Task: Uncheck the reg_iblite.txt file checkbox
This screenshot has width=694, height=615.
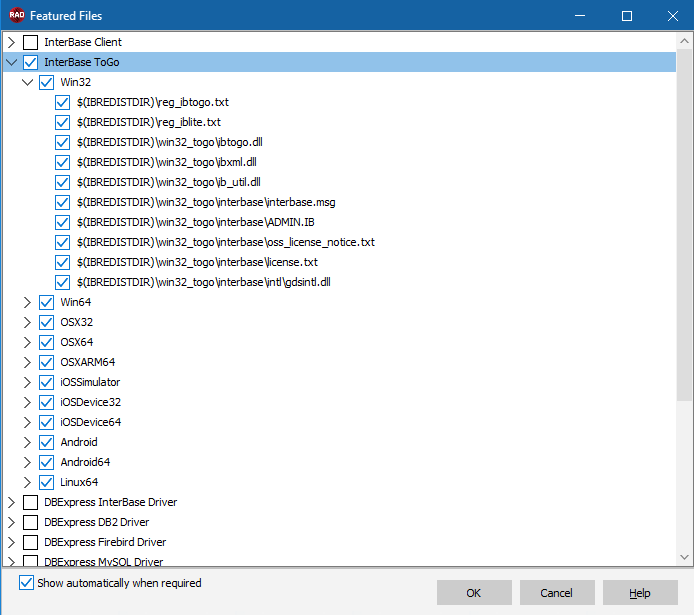Action: tap(62, 122)
